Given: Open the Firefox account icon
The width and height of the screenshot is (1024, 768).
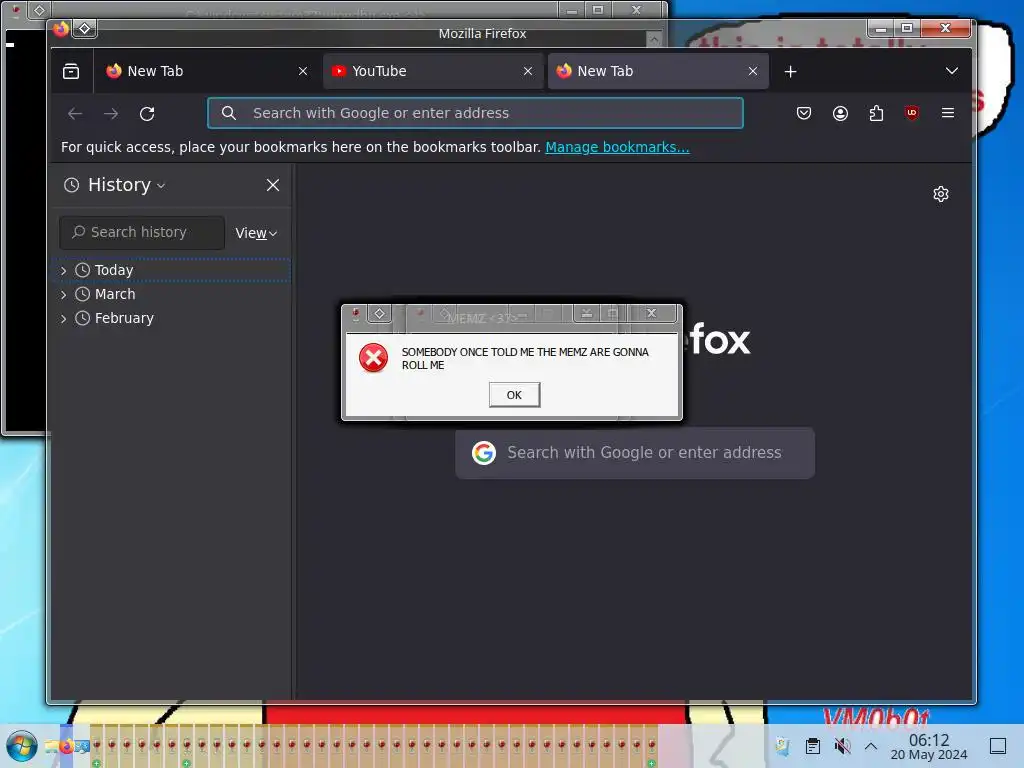Looking at the screenshot, I should tap(840, 113).
